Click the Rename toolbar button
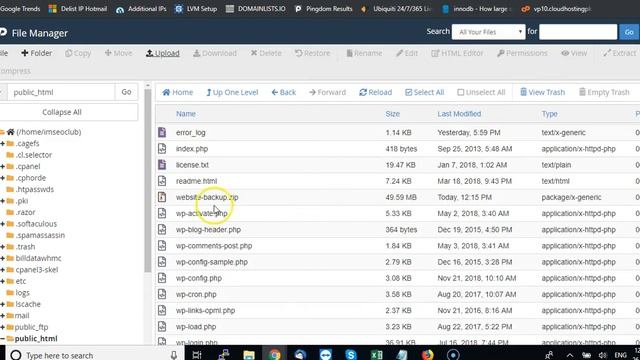This screenshot has height=360, width=640. pyautogui.click(x=364, y=53)
